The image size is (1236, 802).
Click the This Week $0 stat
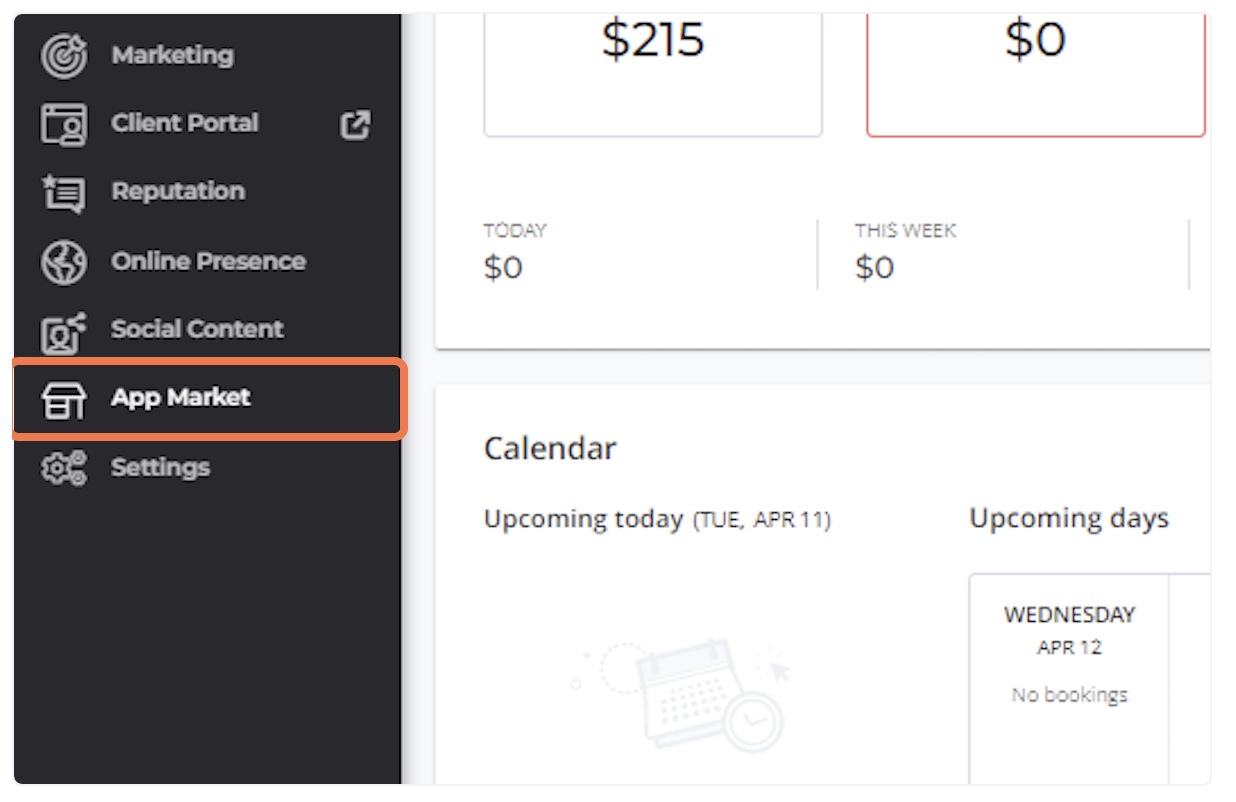pos(905,252)
